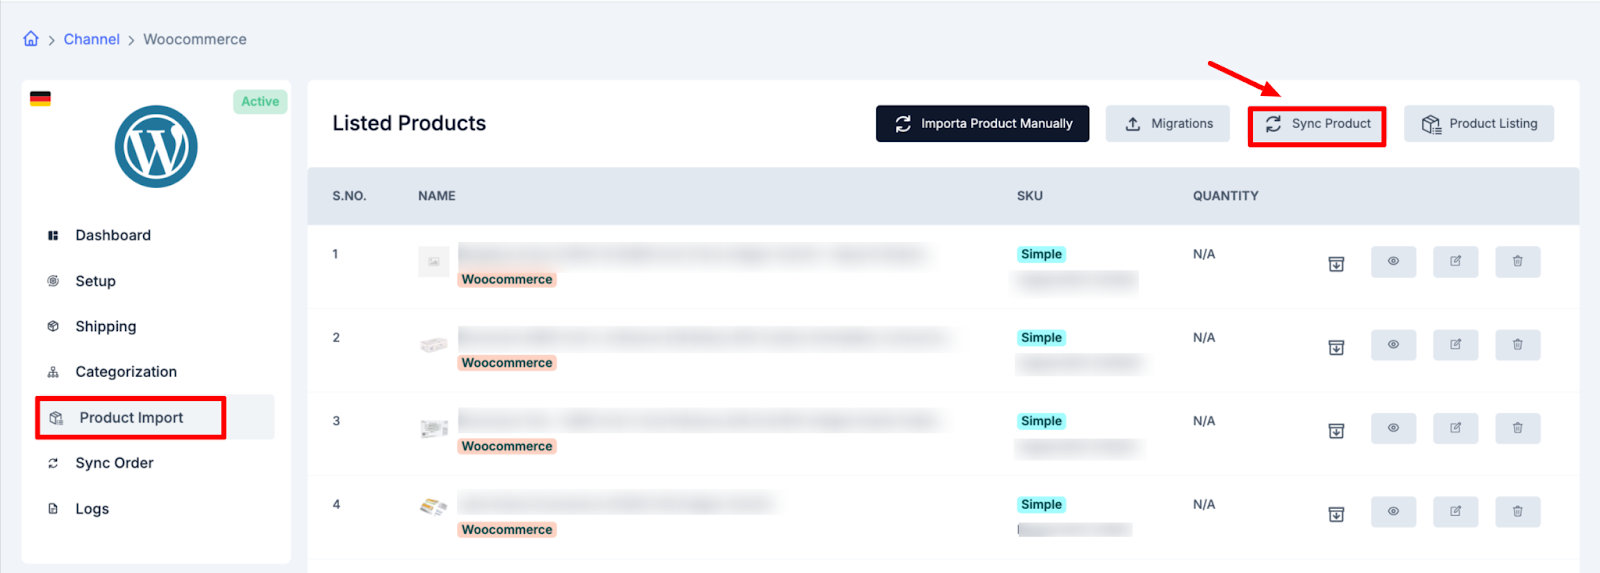Open Shipping in the sidebar
This screenshot has height=573, width=1600.
105,326
